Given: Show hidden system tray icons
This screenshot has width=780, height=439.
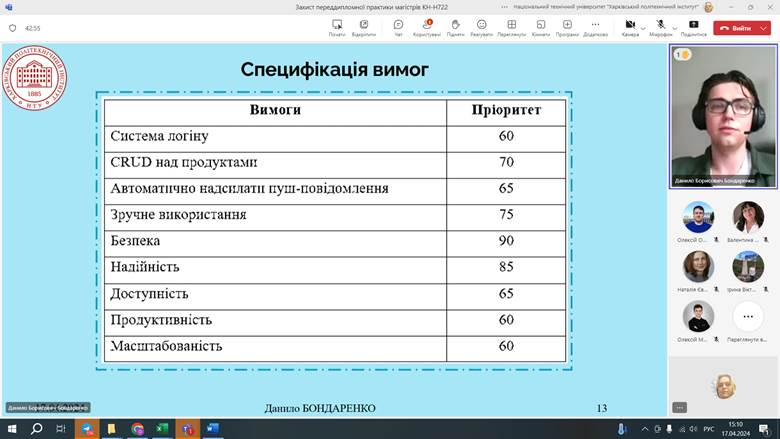Looking at the screenshot, I should tap(645, 429).
